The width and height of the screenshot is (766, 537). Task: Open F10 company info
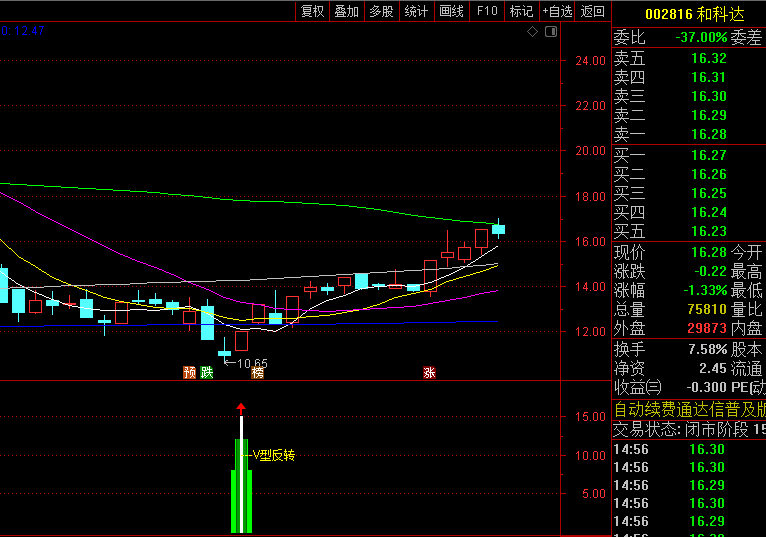[x=487, y=11]
